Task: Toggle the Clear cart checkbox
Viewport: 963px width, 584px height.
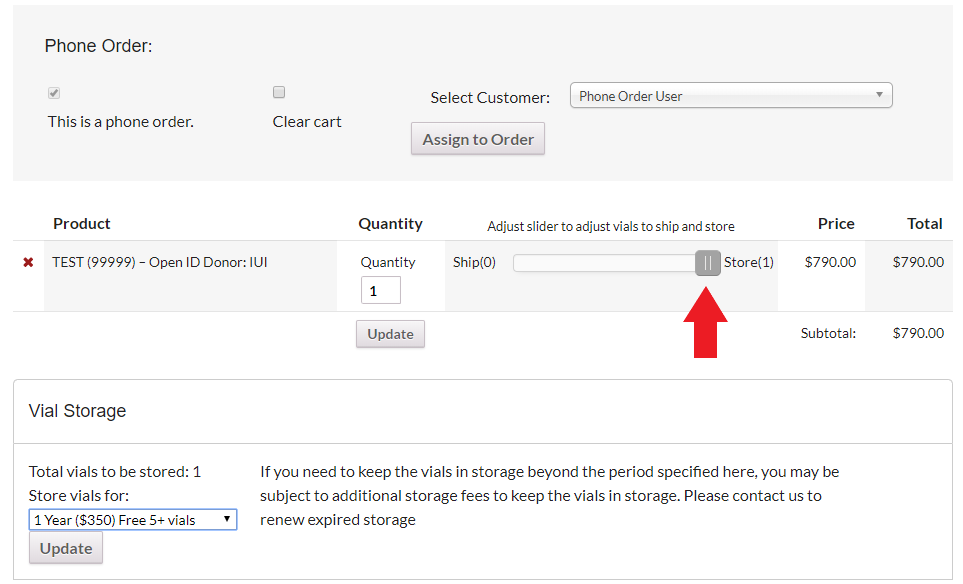Action: 279,93
